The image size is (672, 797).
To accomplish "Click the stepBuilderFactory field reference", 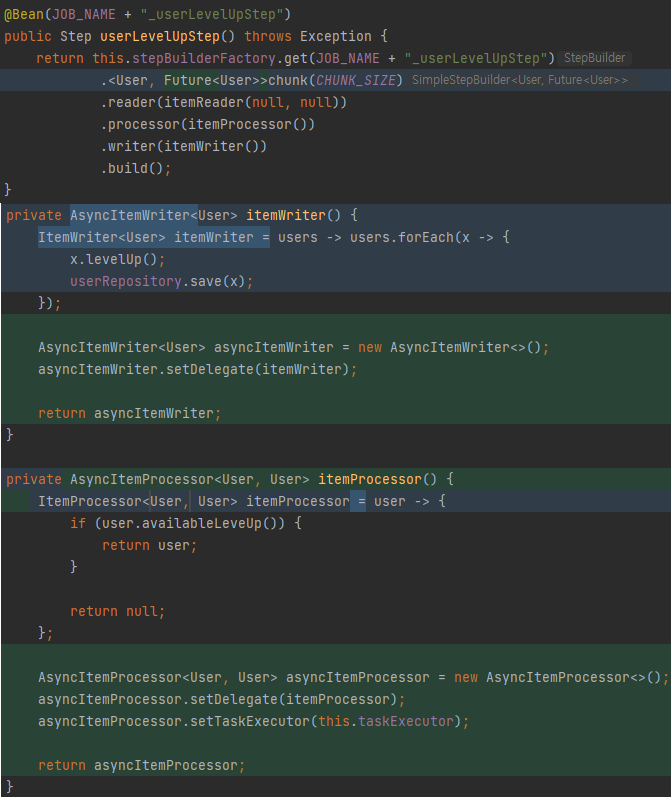I will 204,58.
